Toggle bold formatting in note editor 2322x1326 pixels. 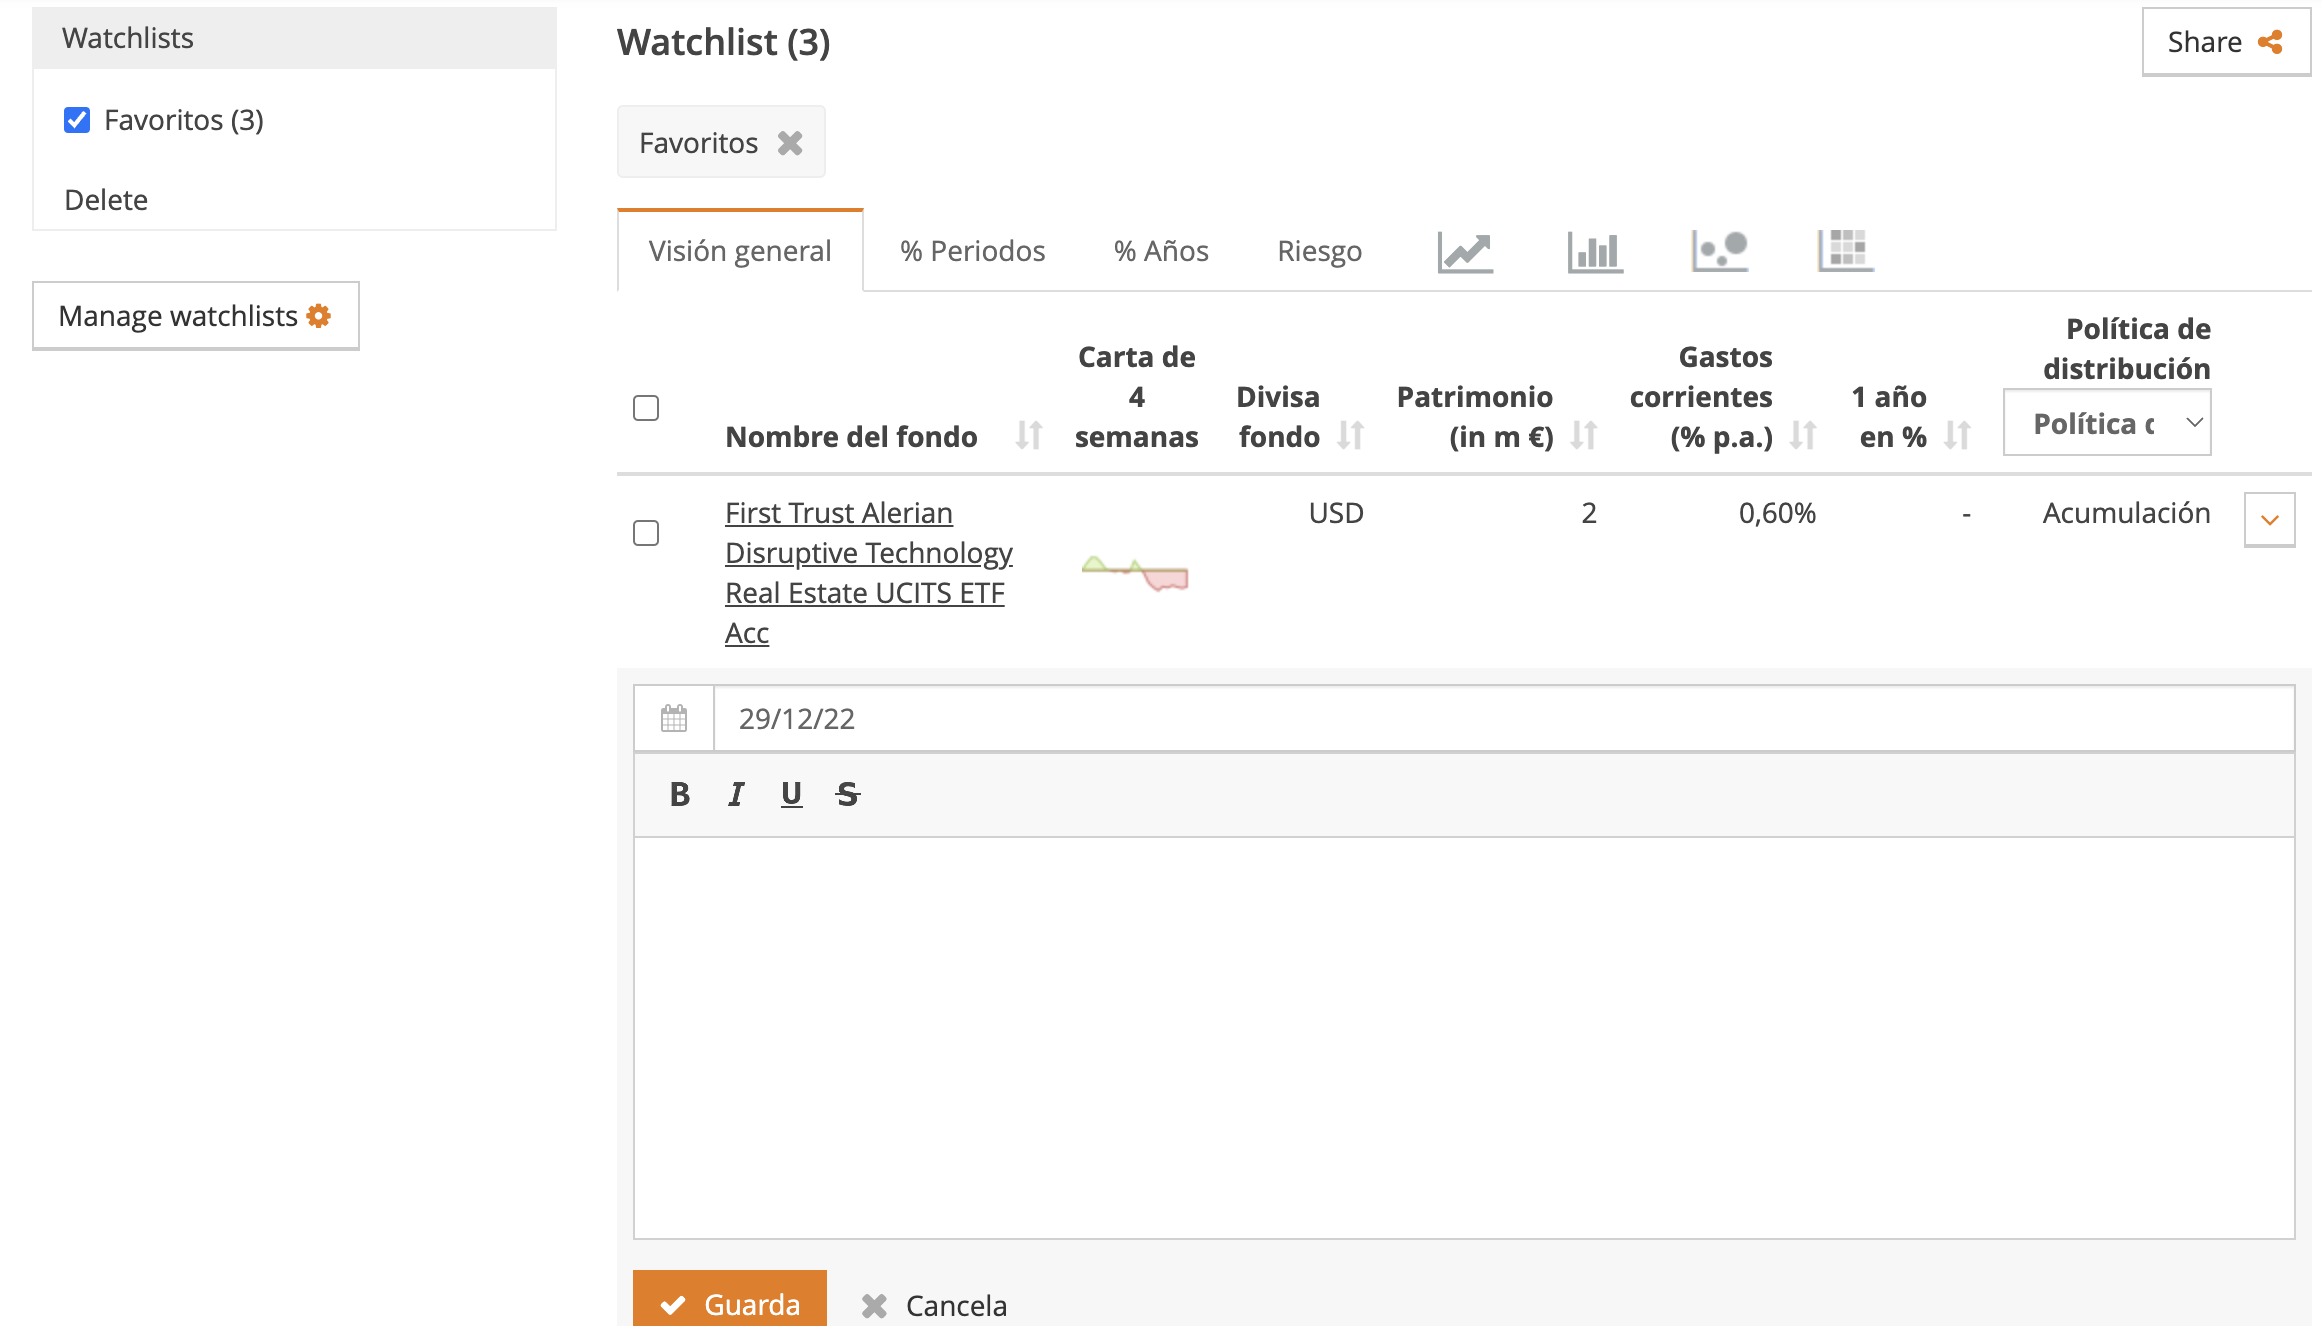[x=679, y=795]
